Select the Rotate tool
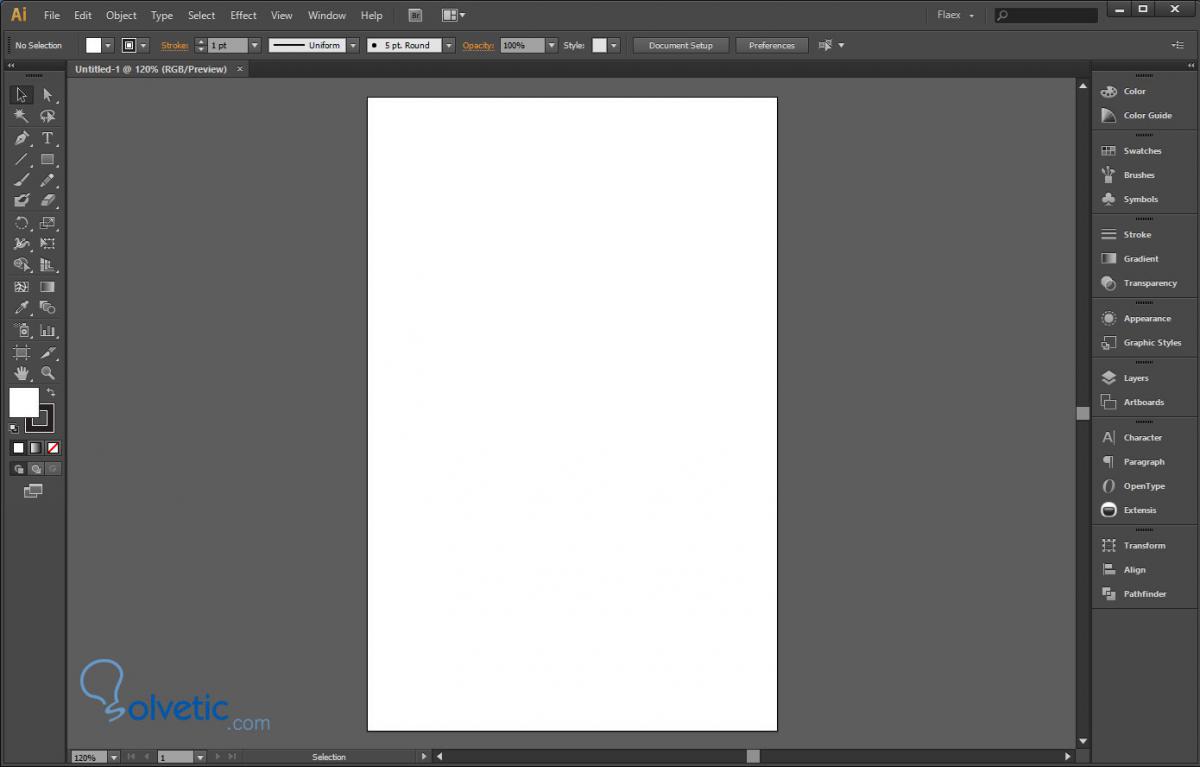 [21, 223]
